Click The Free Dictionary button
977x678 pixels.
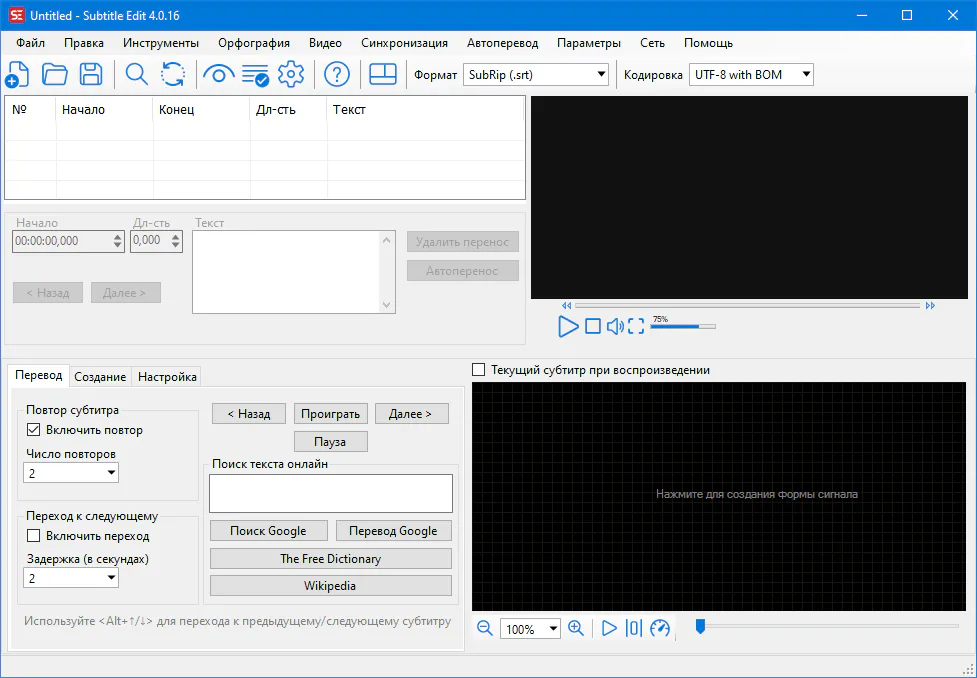coord(331,558)
